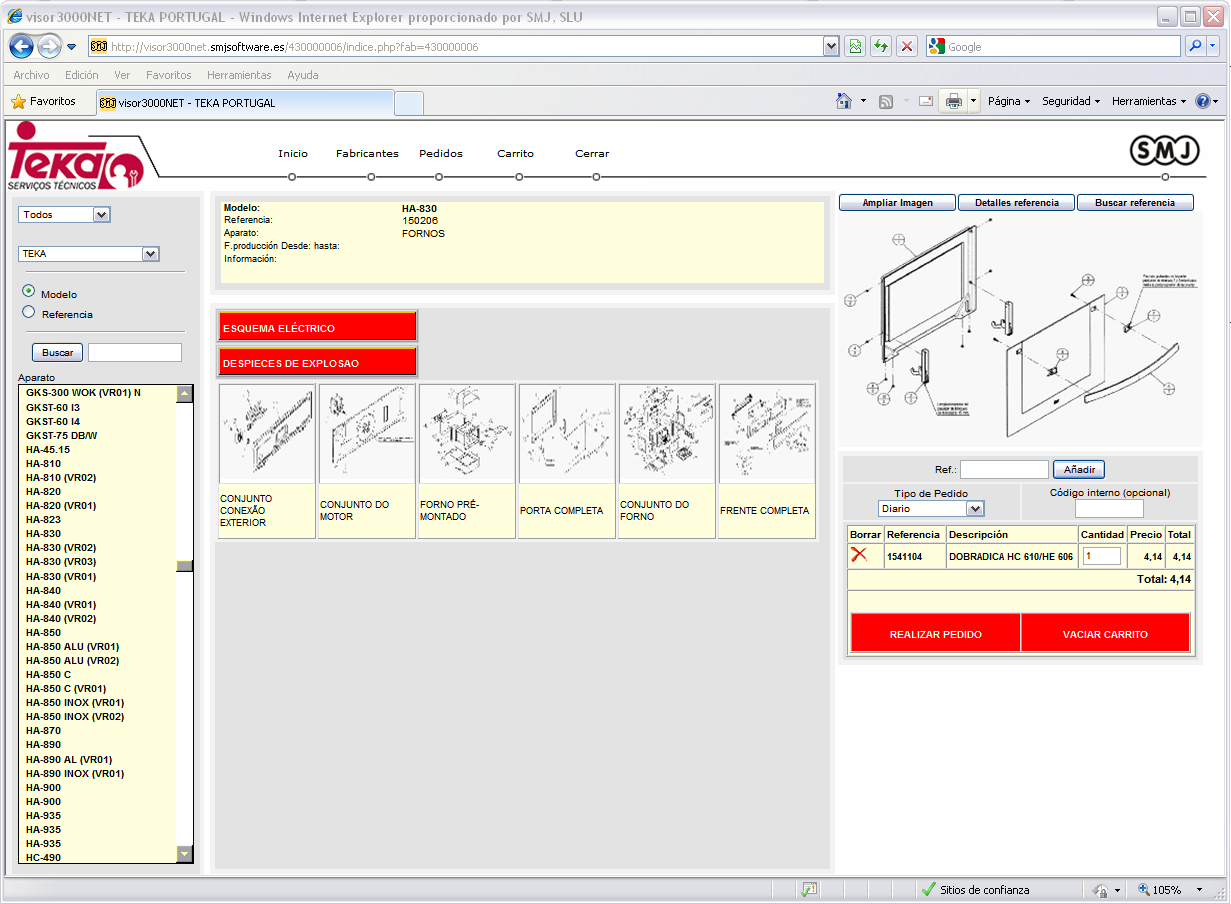Viewport: 1231px width, 904px height.
Task: Select the Modelo radio button
Action: (x=29, y=291)
